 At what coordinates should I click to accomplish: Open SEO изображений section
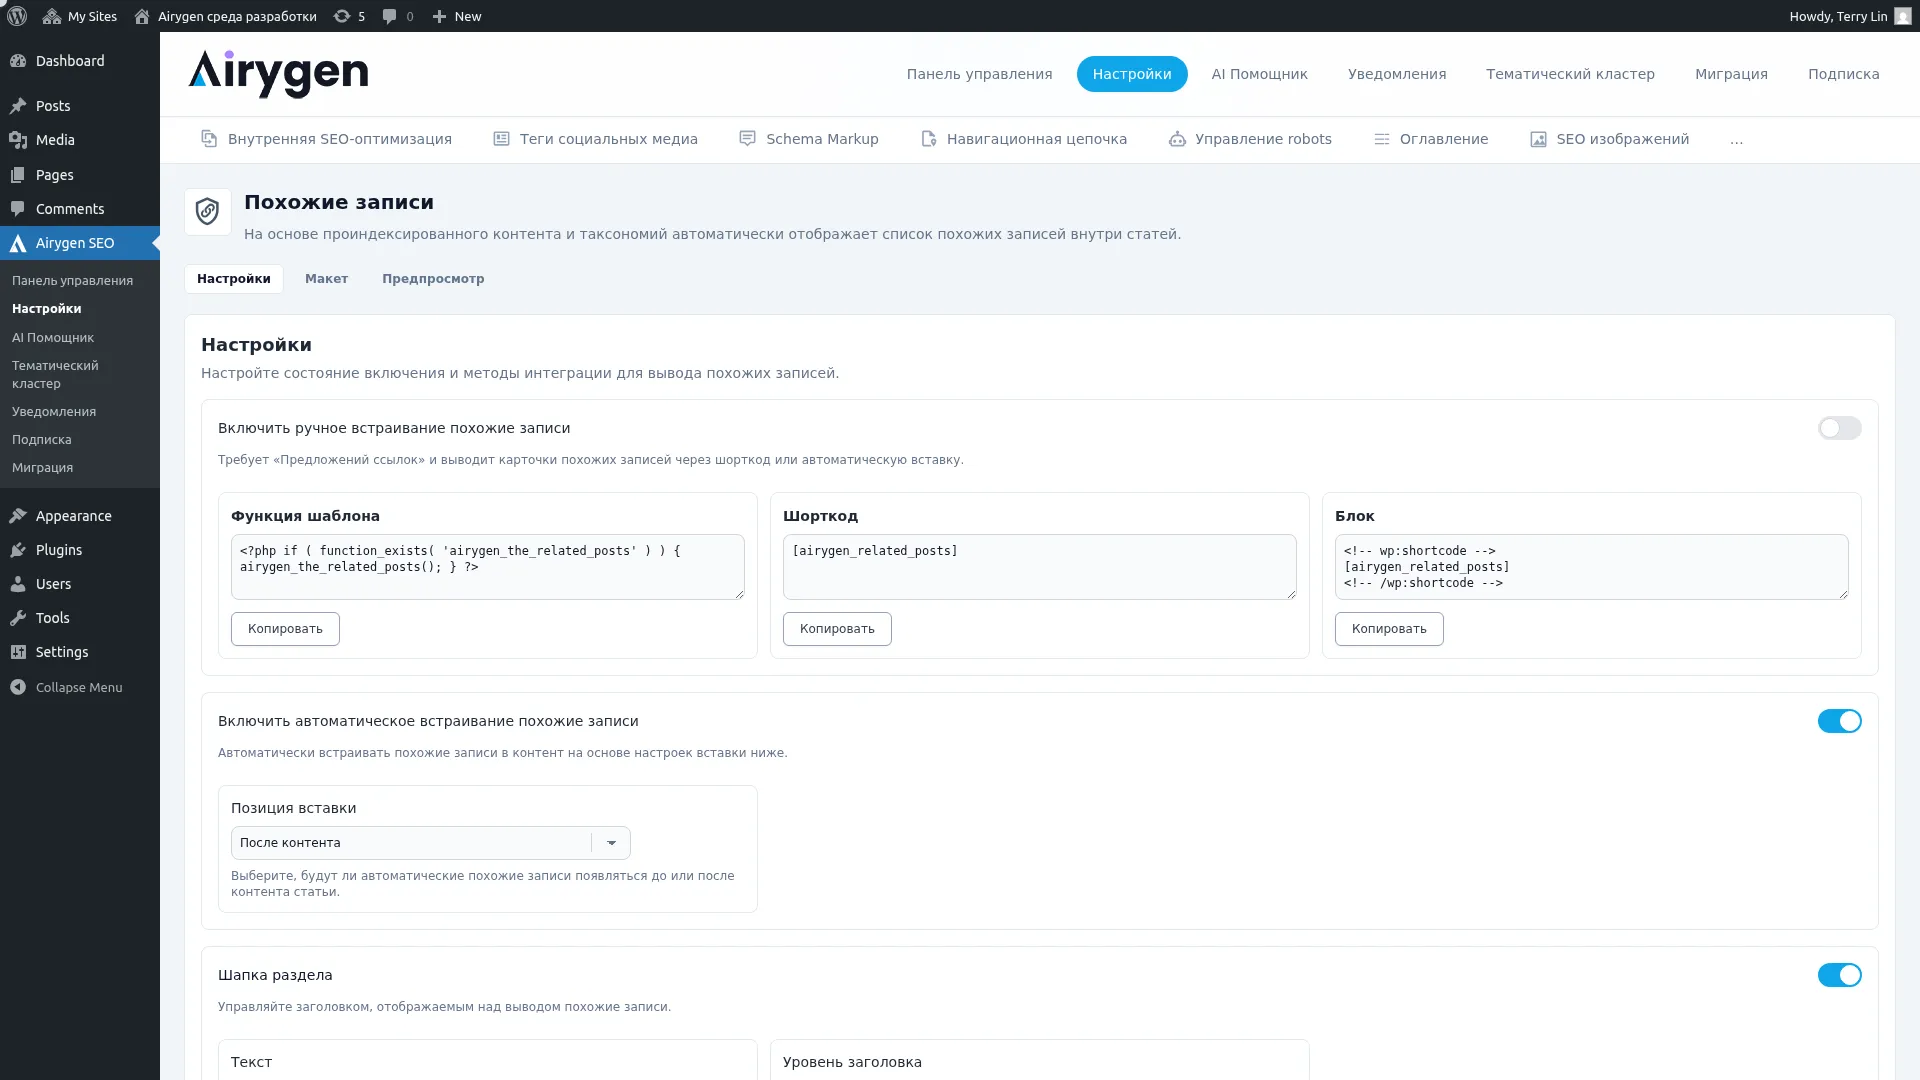[1609, 139]
